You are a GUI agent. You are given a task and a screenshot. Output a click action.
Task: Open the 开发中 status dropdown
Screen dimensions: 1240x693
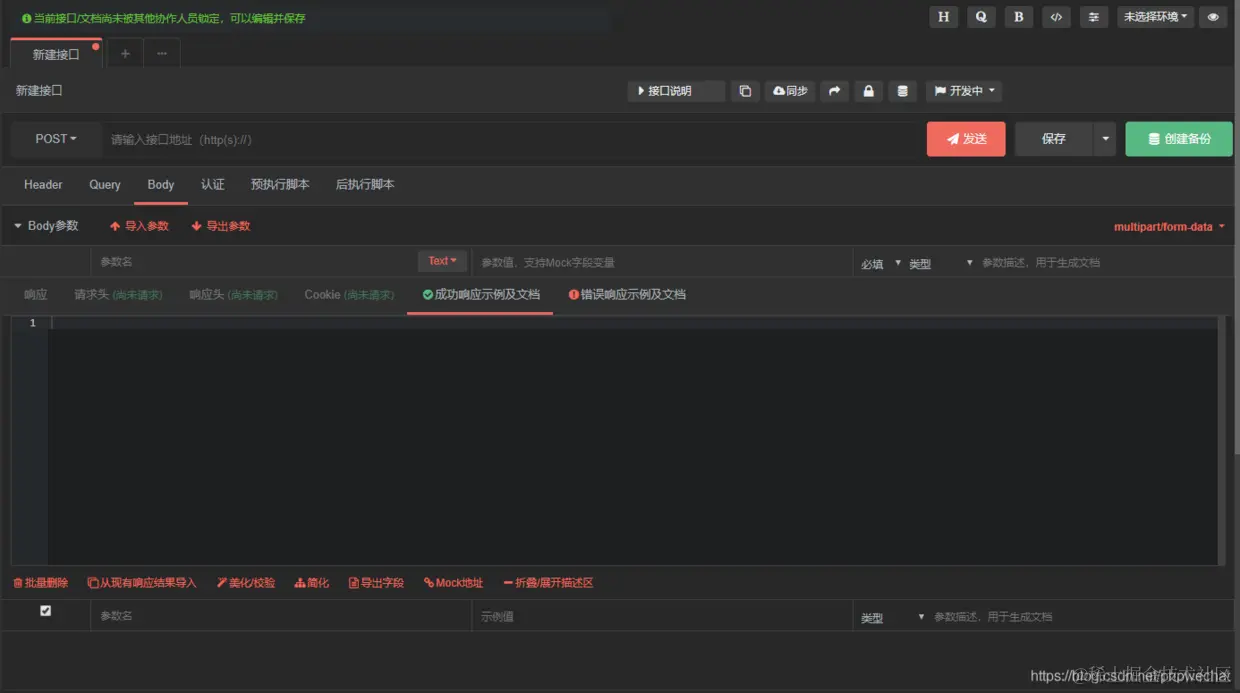[x=964, y=91]
